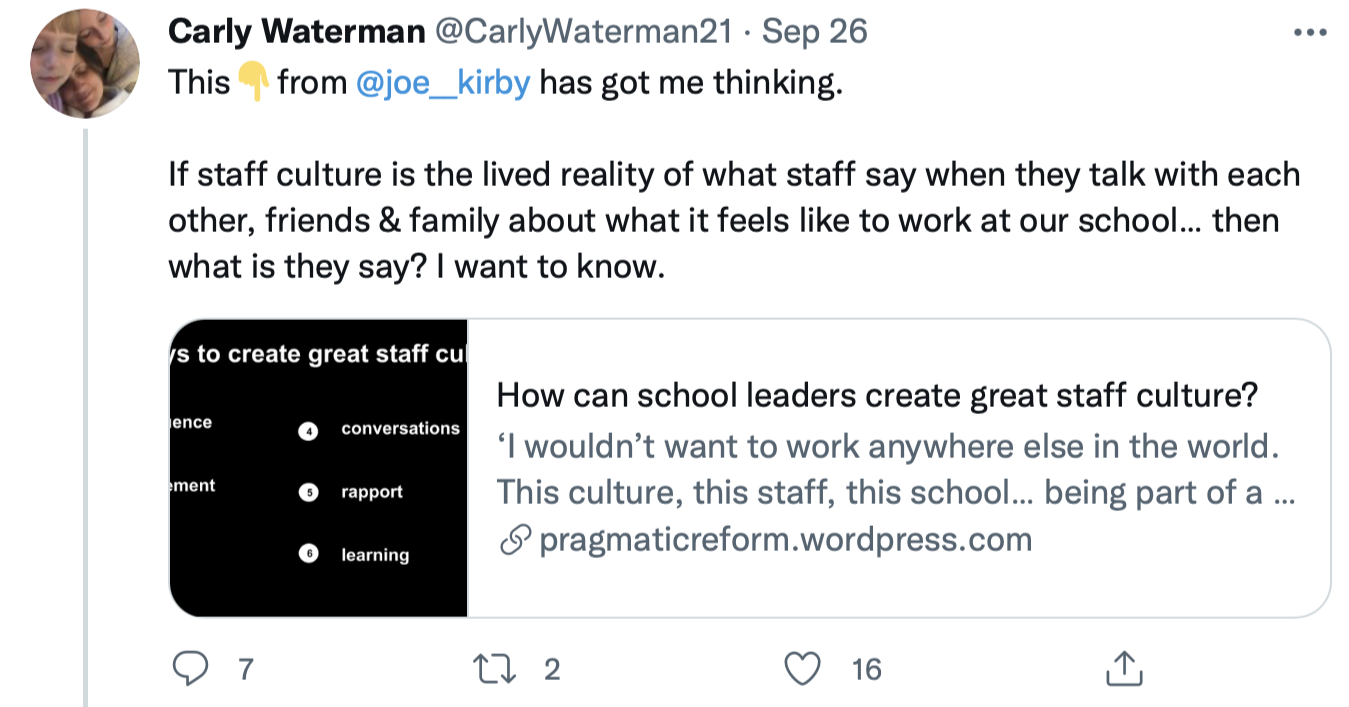Viewport: 1349px width, 707px height.
Task: Open pragmaticreform.wordpress.com domain link
Action: [785, 540]
